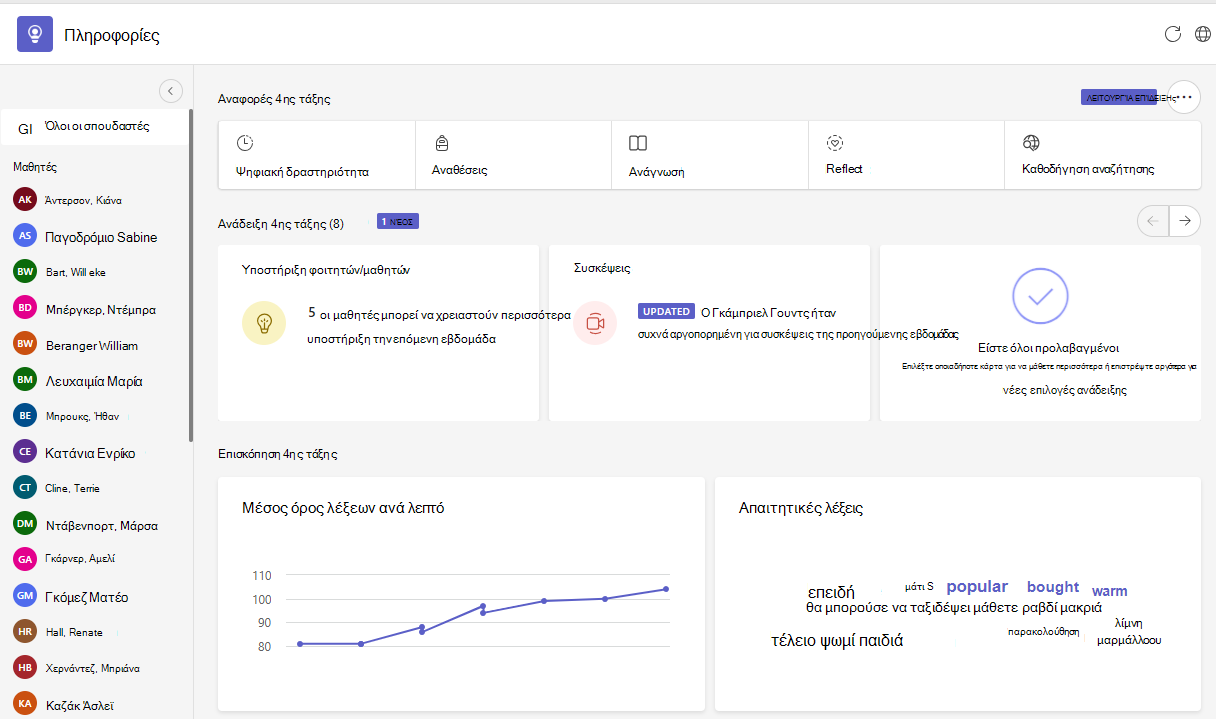Click the word 'bought' in challenging words
The image size is (1216, 719).
[1053, 587]
